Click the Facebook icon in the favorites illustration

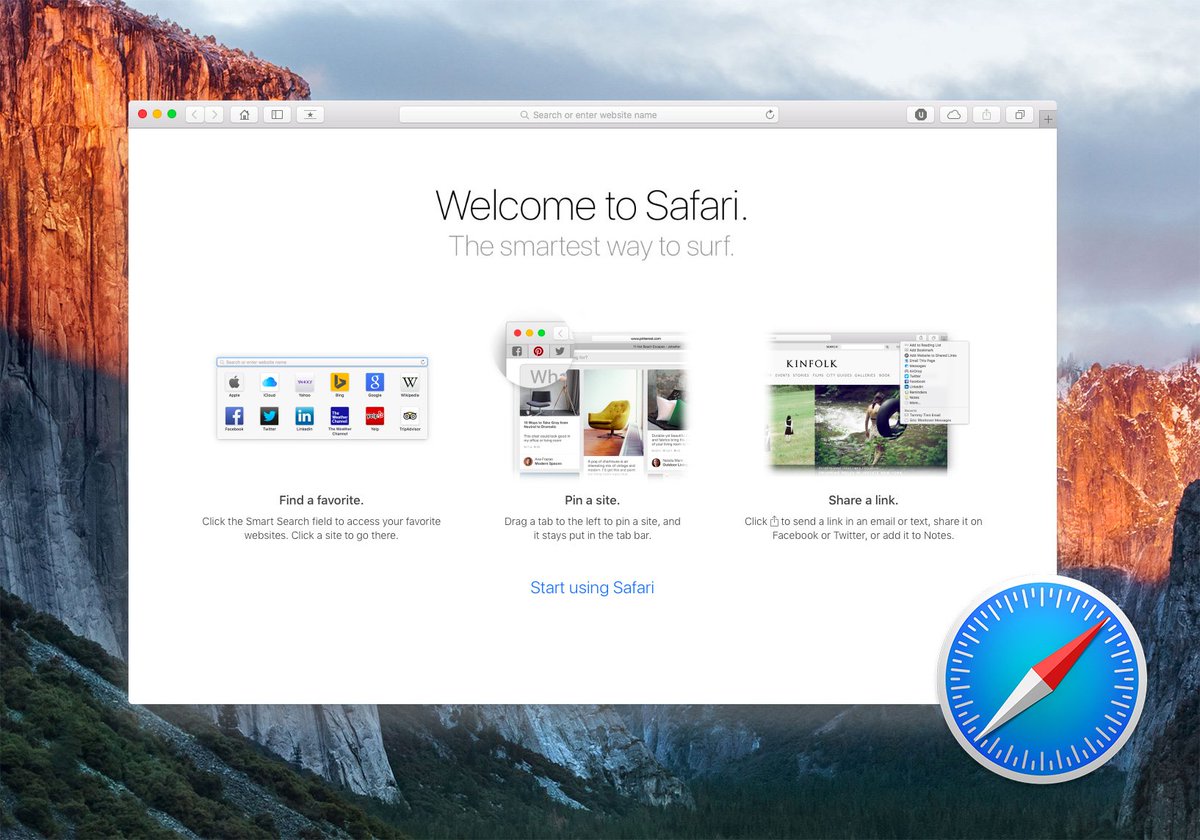pos(234,416)
